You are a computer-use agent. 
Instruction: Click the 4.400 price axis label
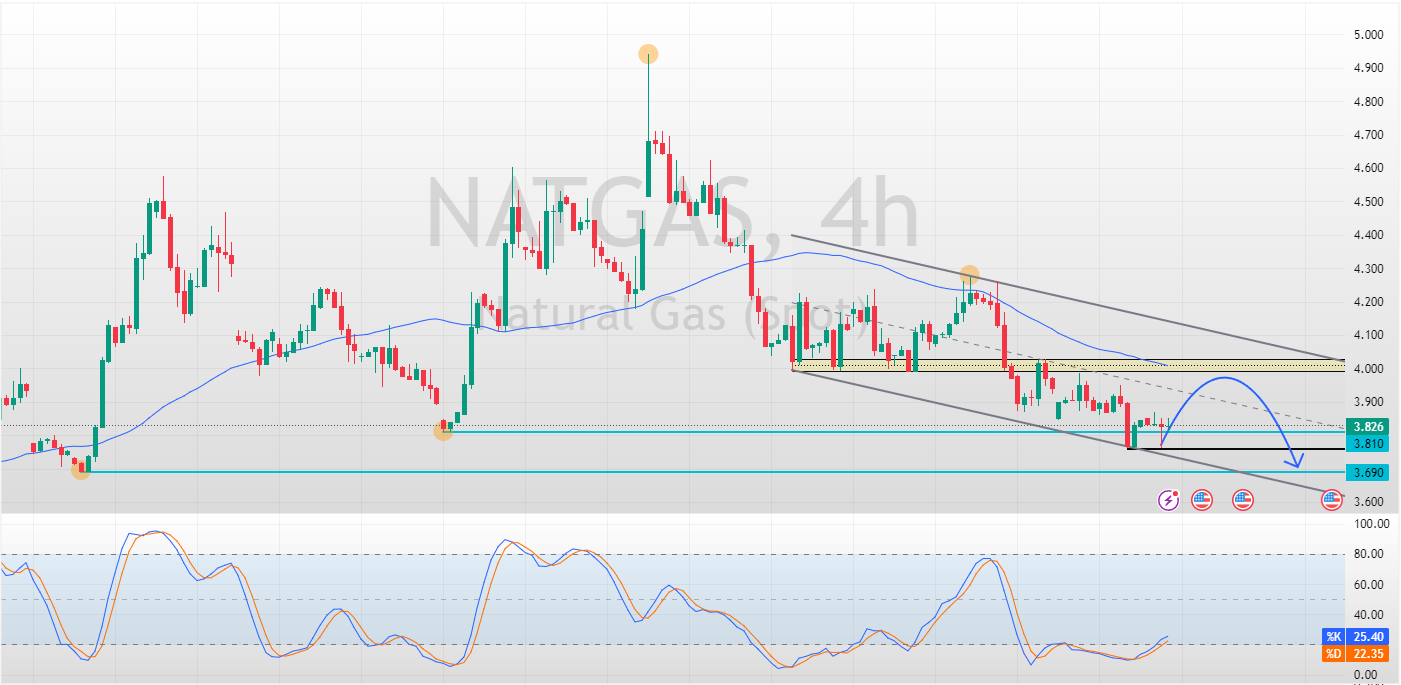point(1370,235)
